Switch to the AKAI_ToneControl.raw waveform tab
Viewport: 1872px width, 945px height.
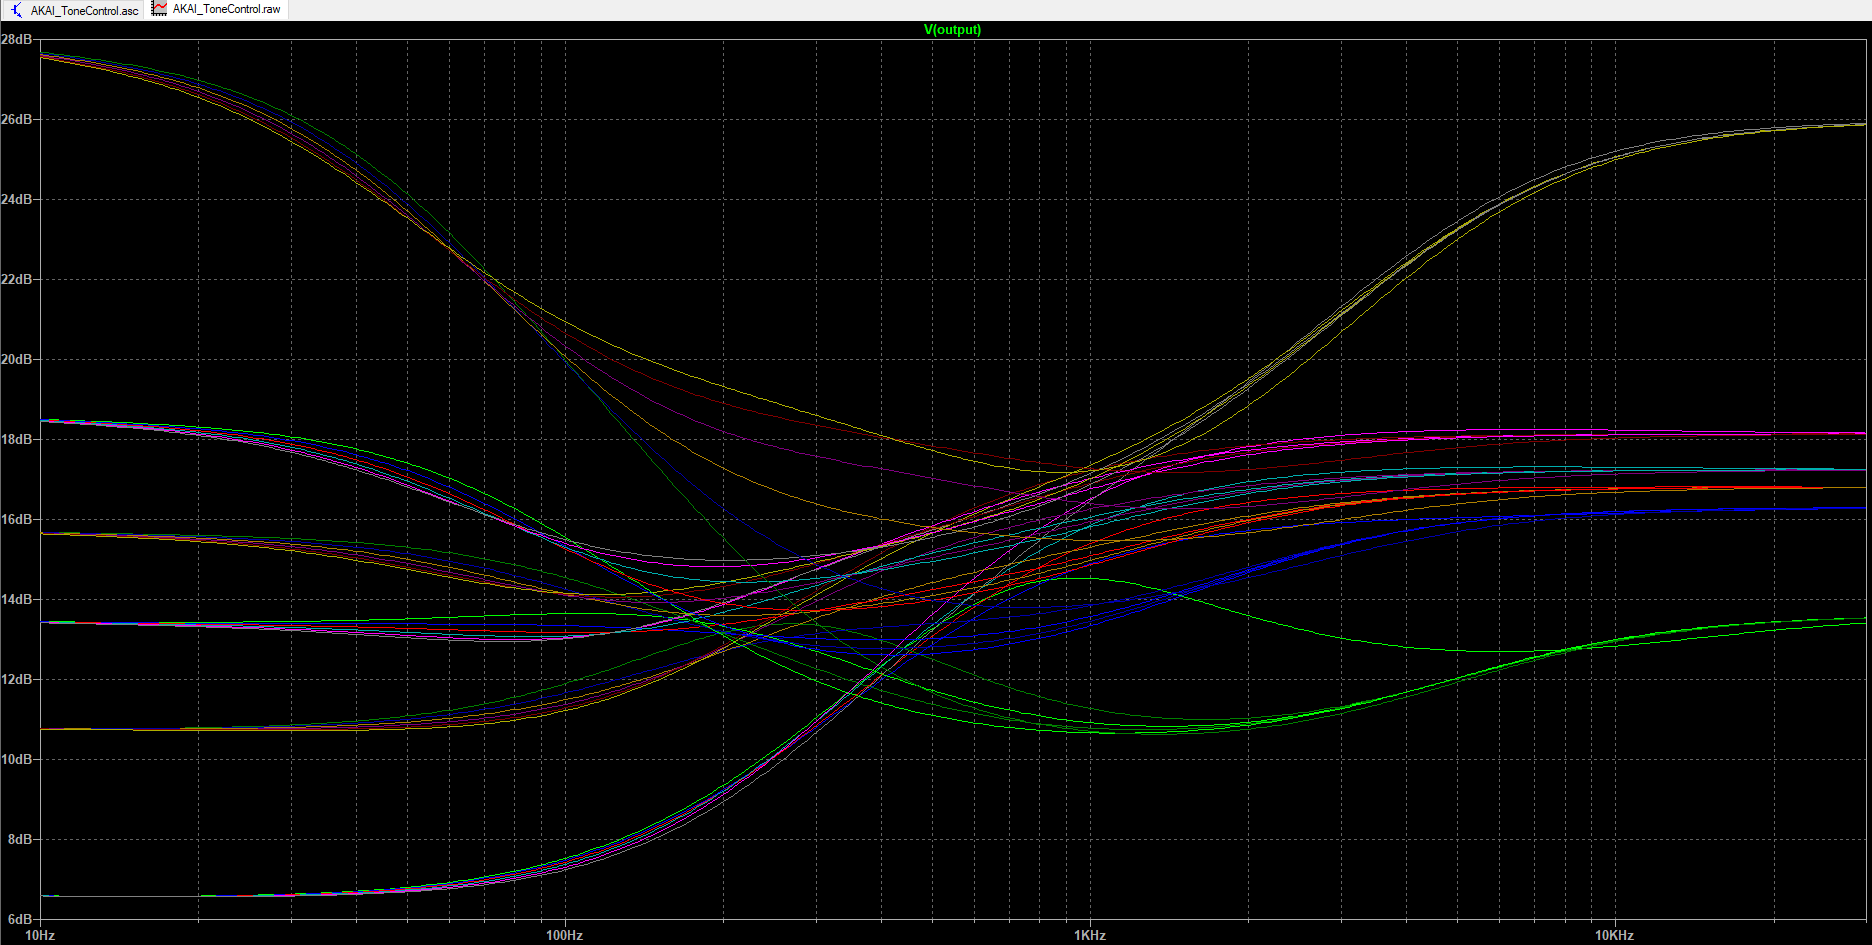218,9
